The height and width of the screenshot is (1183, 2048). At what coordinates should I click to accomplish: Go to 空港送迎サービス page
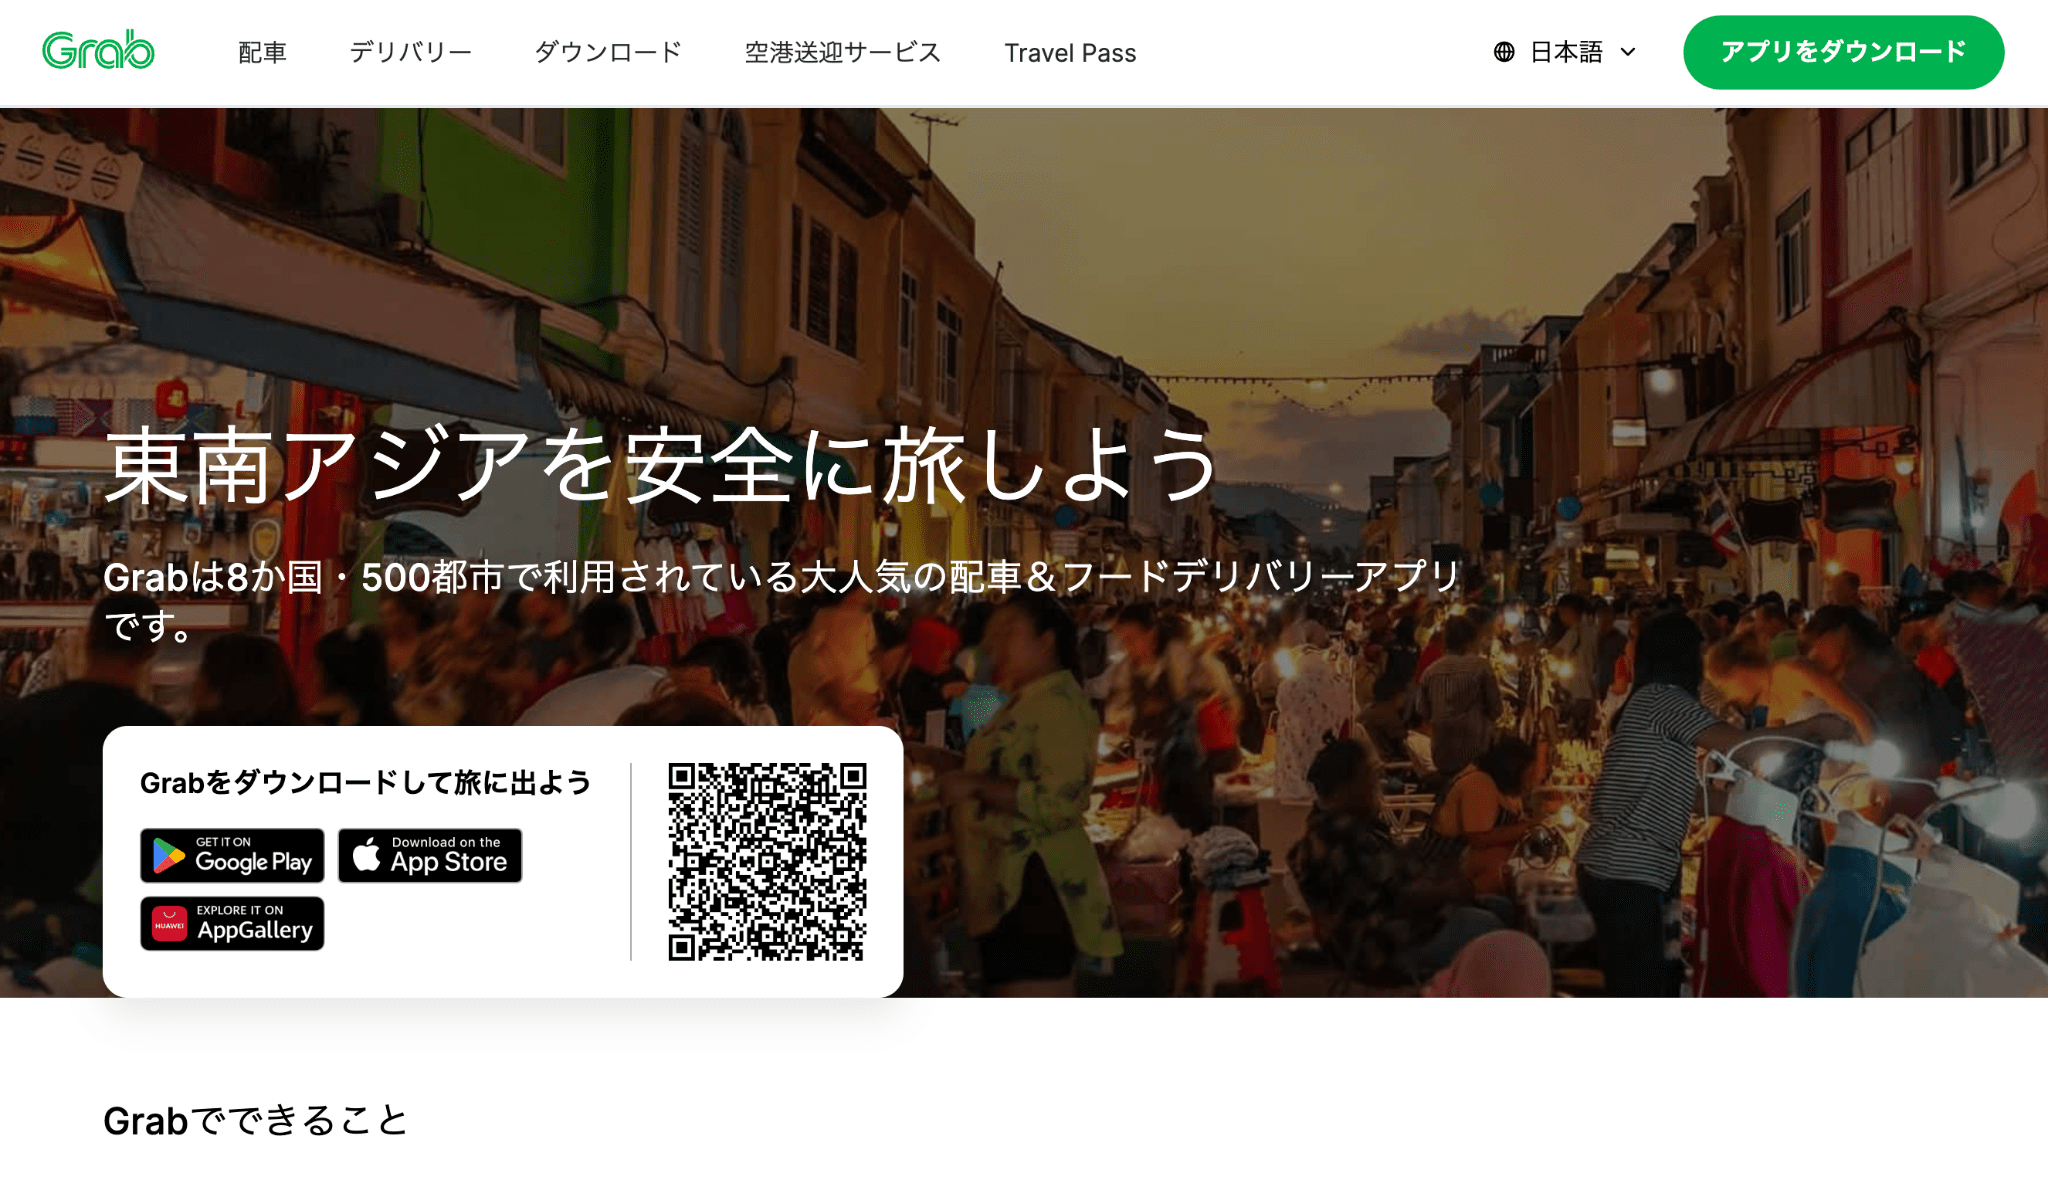pyautogui.click(x=841, y=52)
